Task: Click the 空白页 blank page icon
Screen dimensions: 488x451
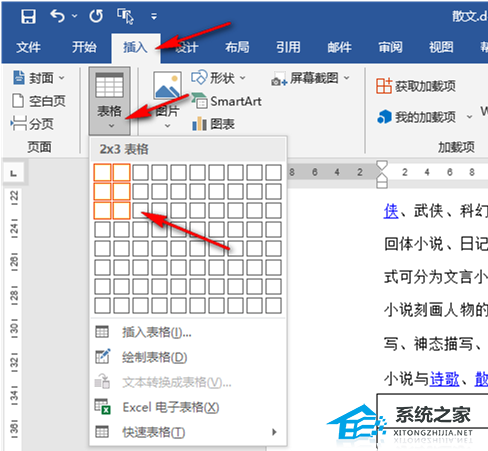Action: (x=18, y=101)
